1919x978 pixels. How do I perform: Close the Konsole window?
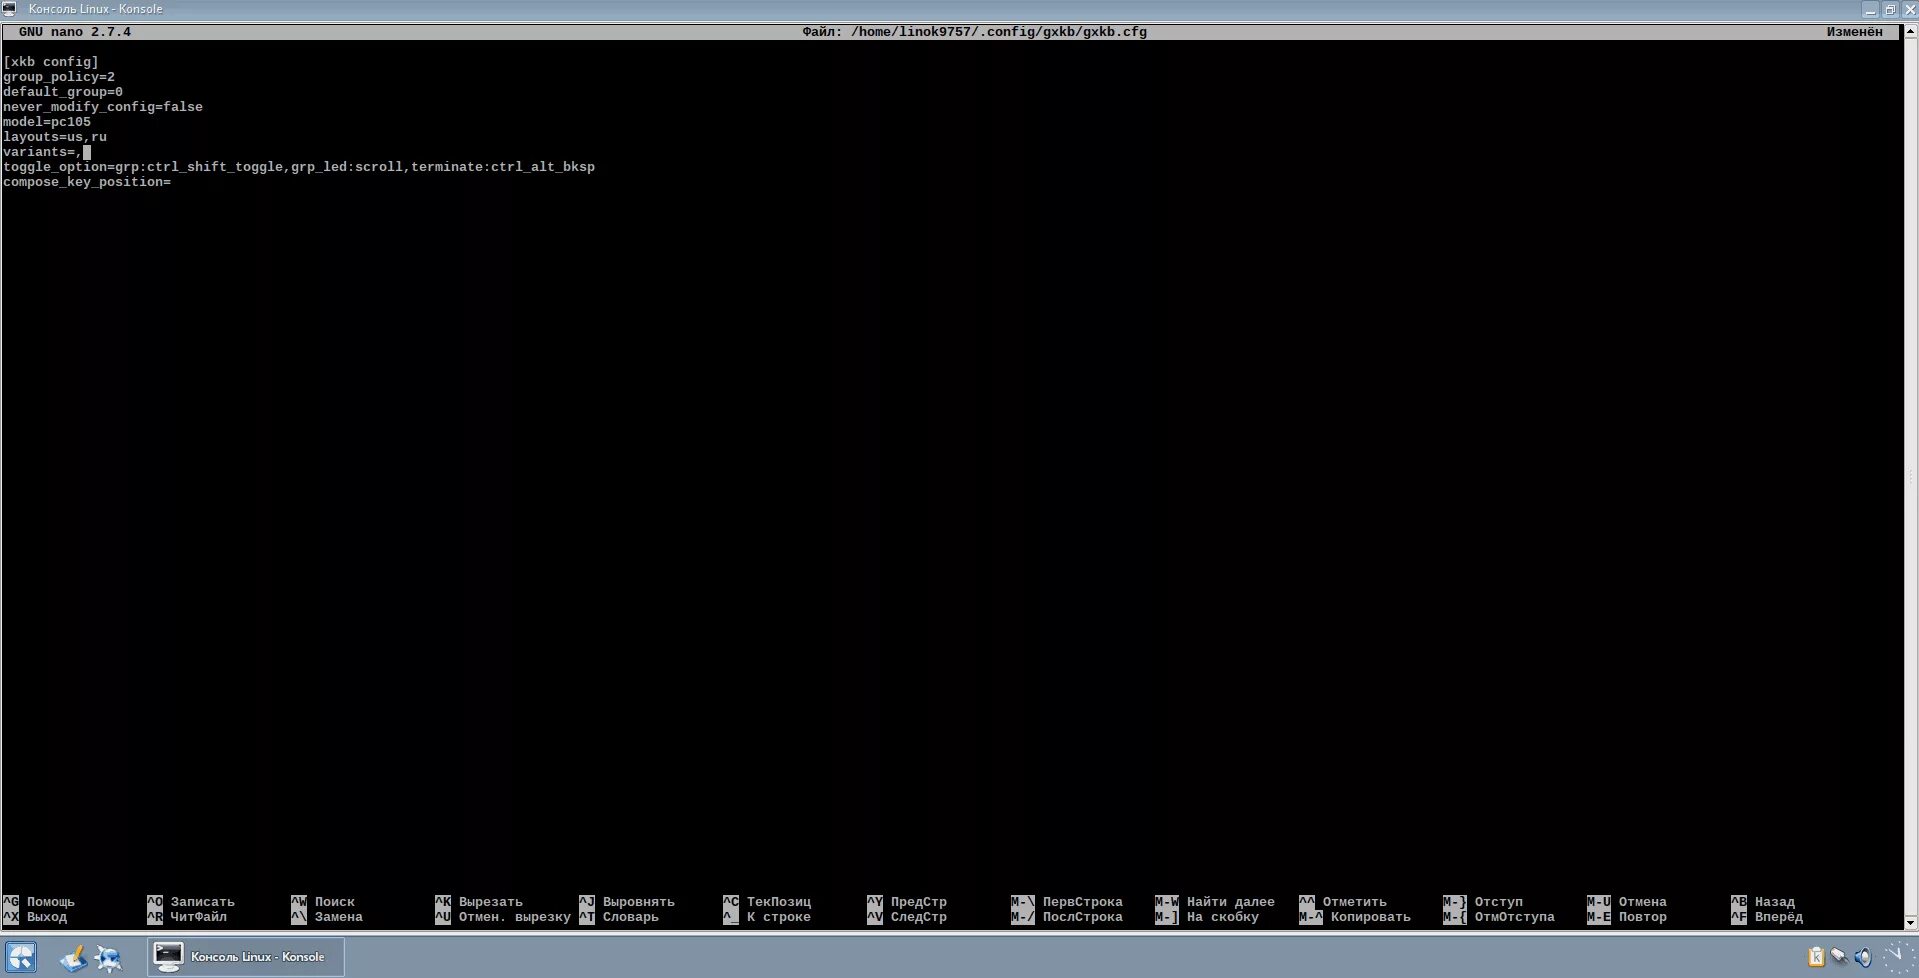tap(1909, 9)
